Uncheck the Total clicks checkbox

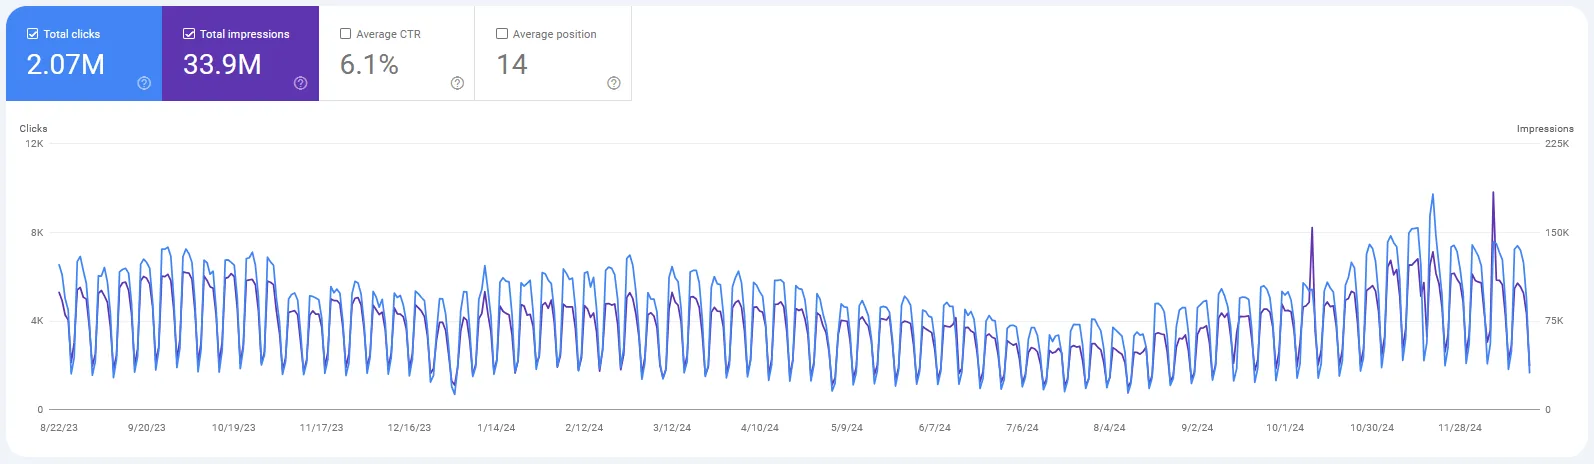click(33, 34)
